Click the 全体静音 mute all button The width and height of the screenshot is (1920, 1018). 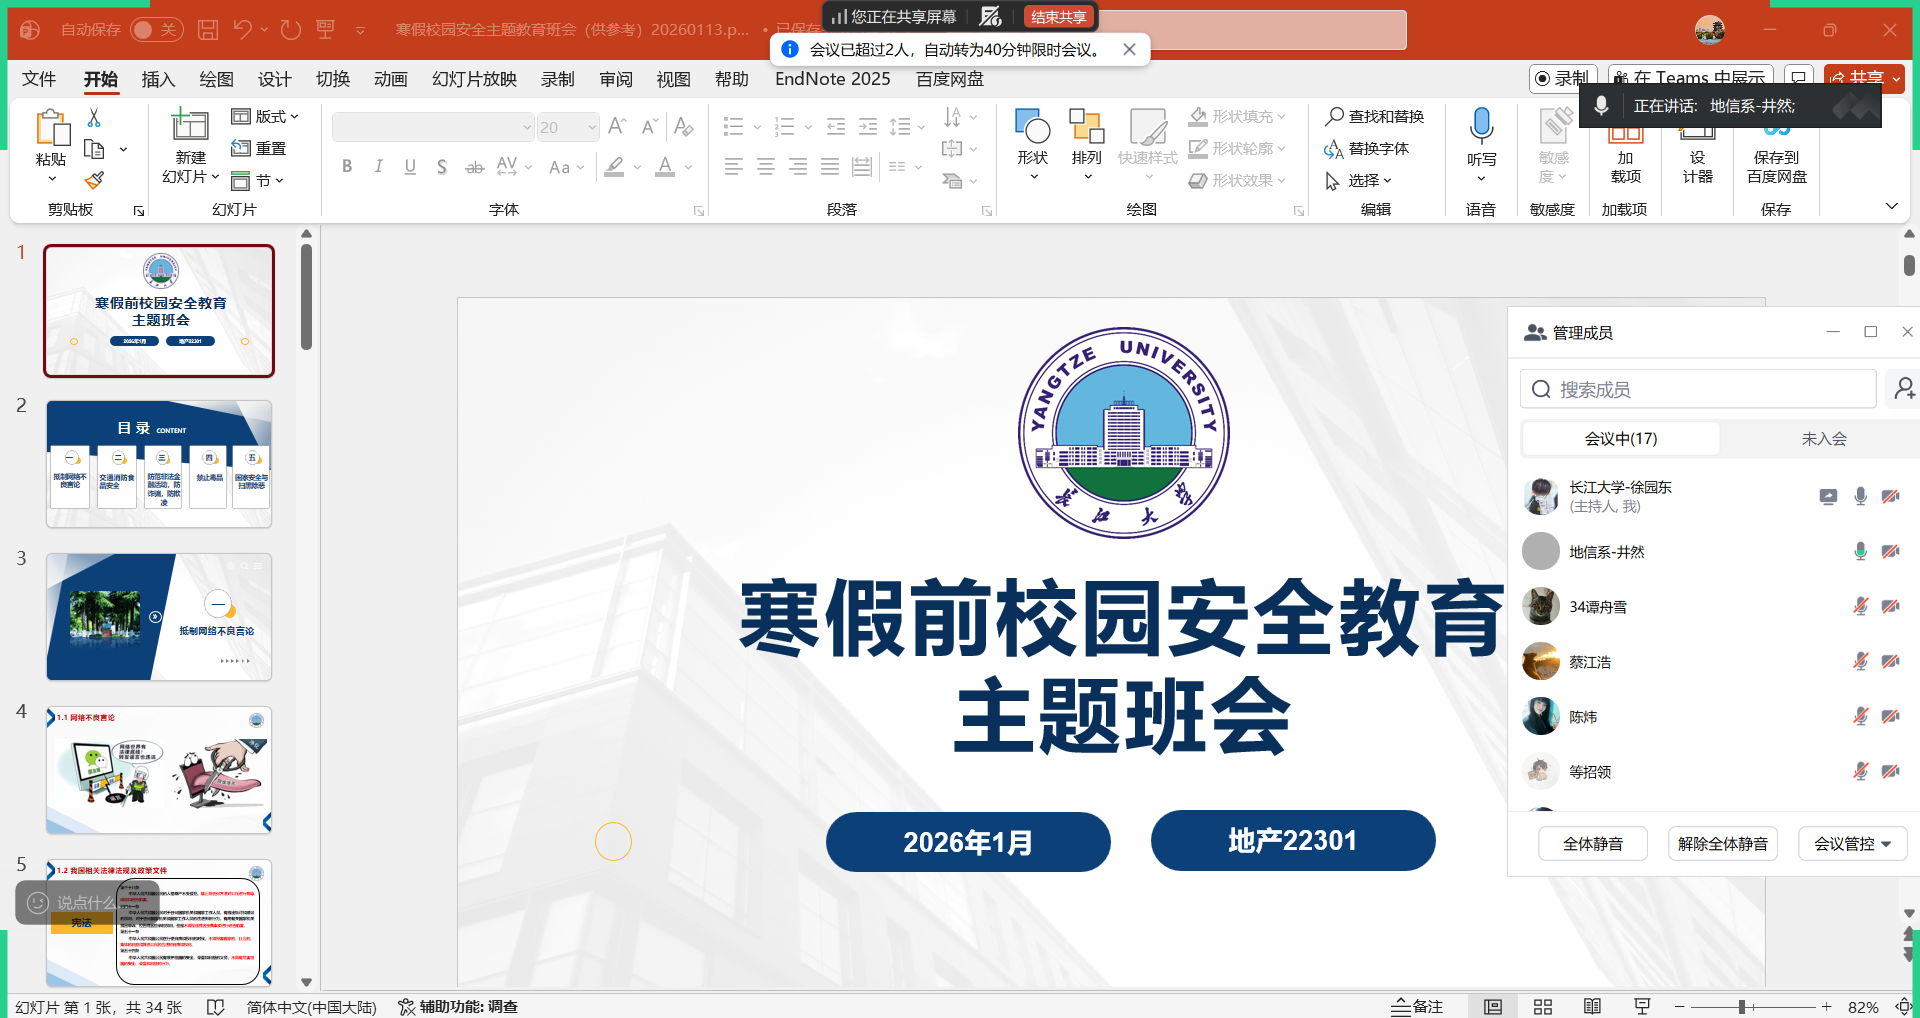[1592, 844]
